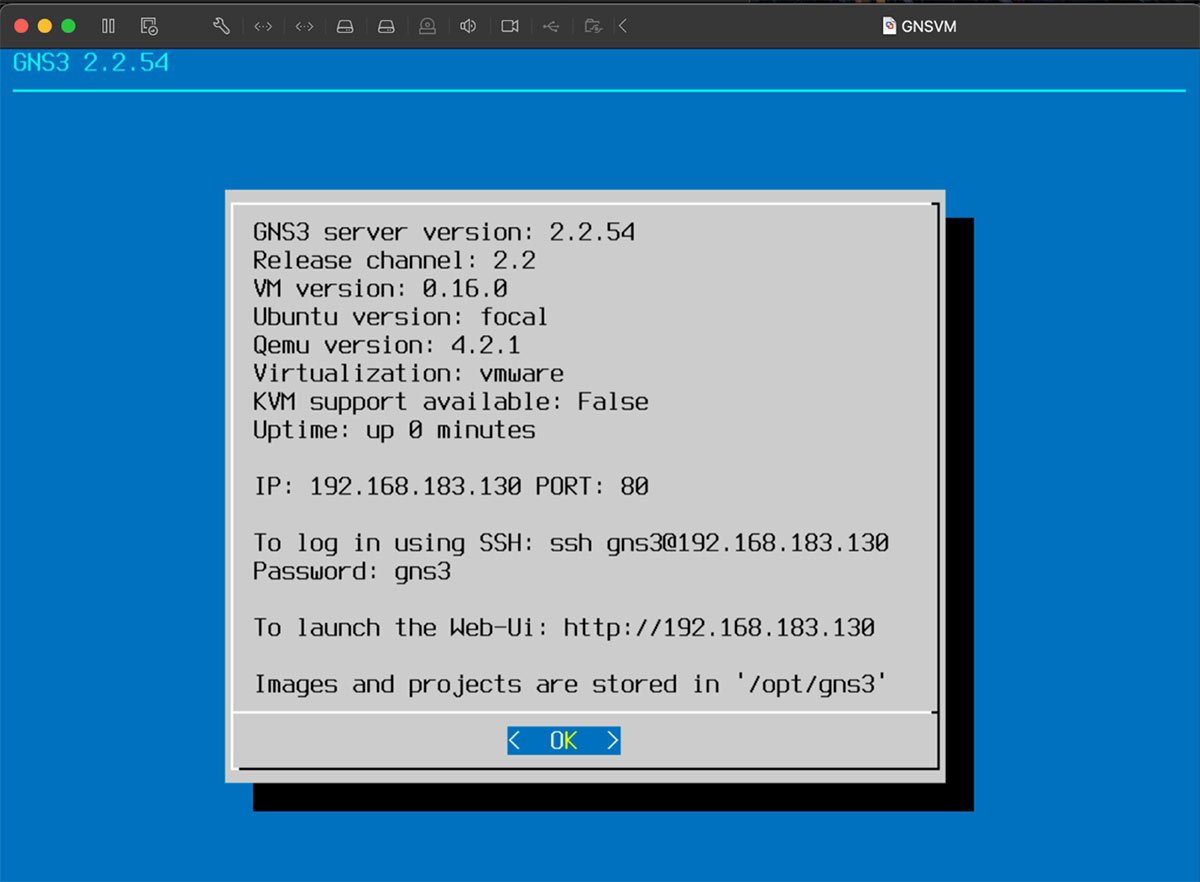The image size is (1200, 882).
Task: Pause the virtual machine
Action: (x=108, y=26)
